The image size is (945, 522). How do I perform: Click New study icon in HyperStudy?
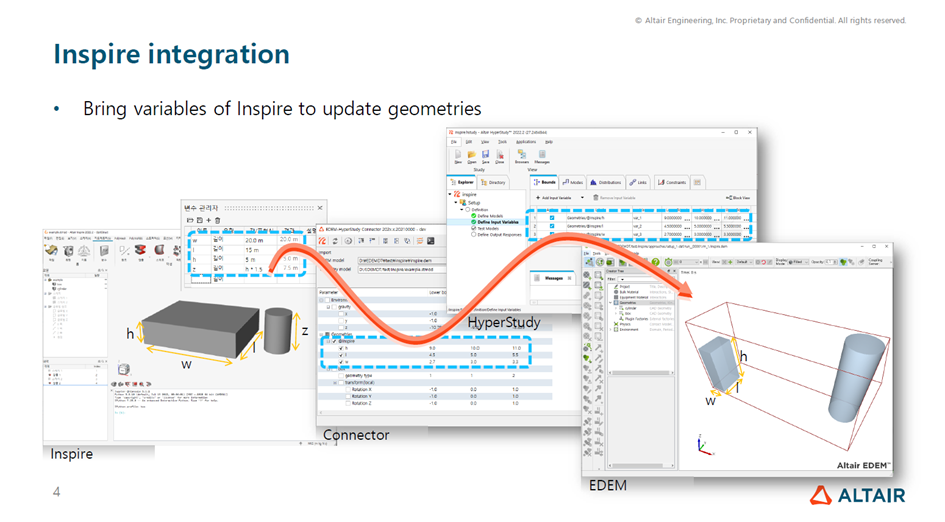pos(457,157)
